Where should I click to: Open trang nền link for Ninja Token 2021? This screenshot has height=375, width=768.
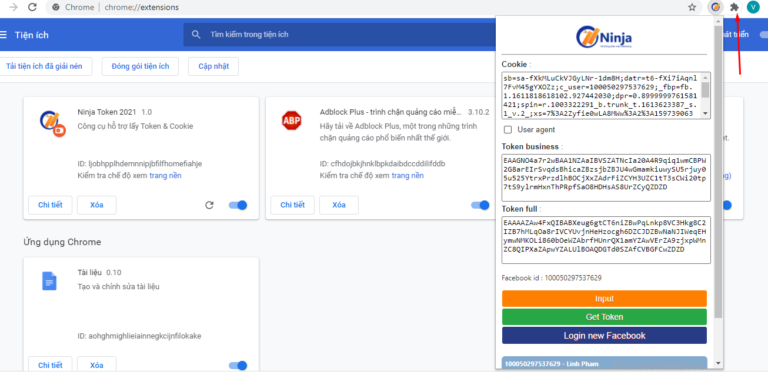166,175
